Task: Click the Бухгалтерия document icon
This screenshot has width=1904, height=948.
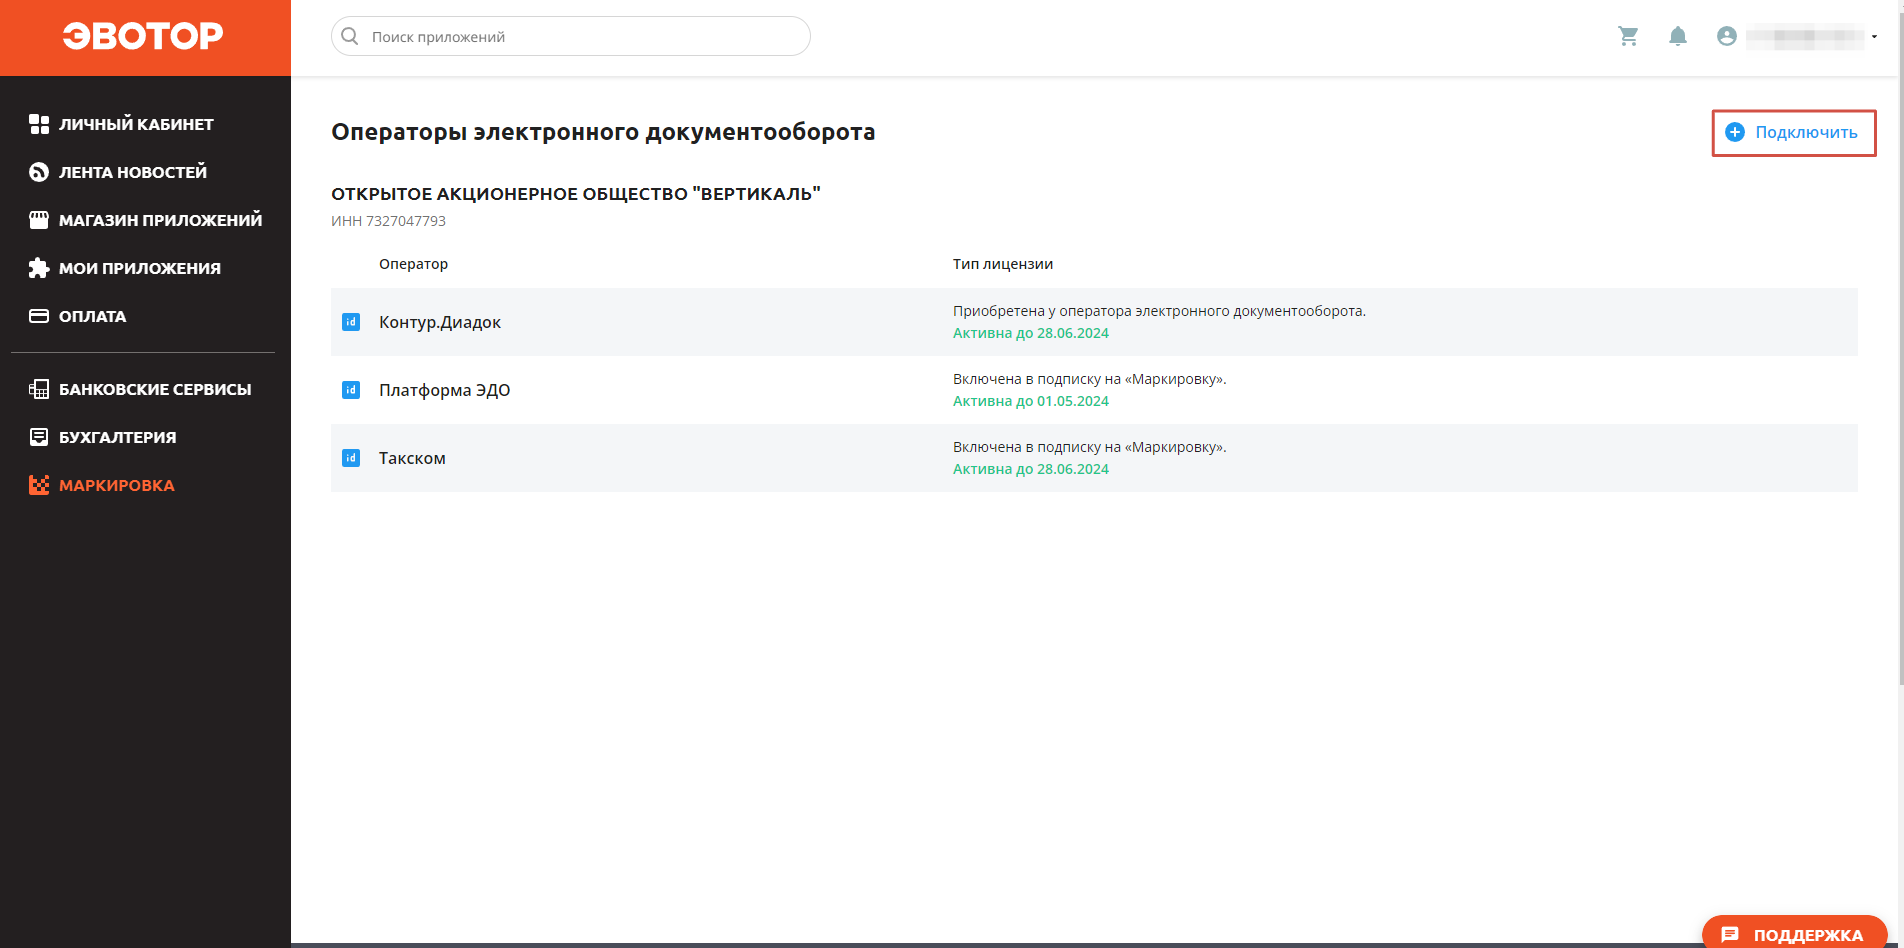Action: tap(39, 437)
